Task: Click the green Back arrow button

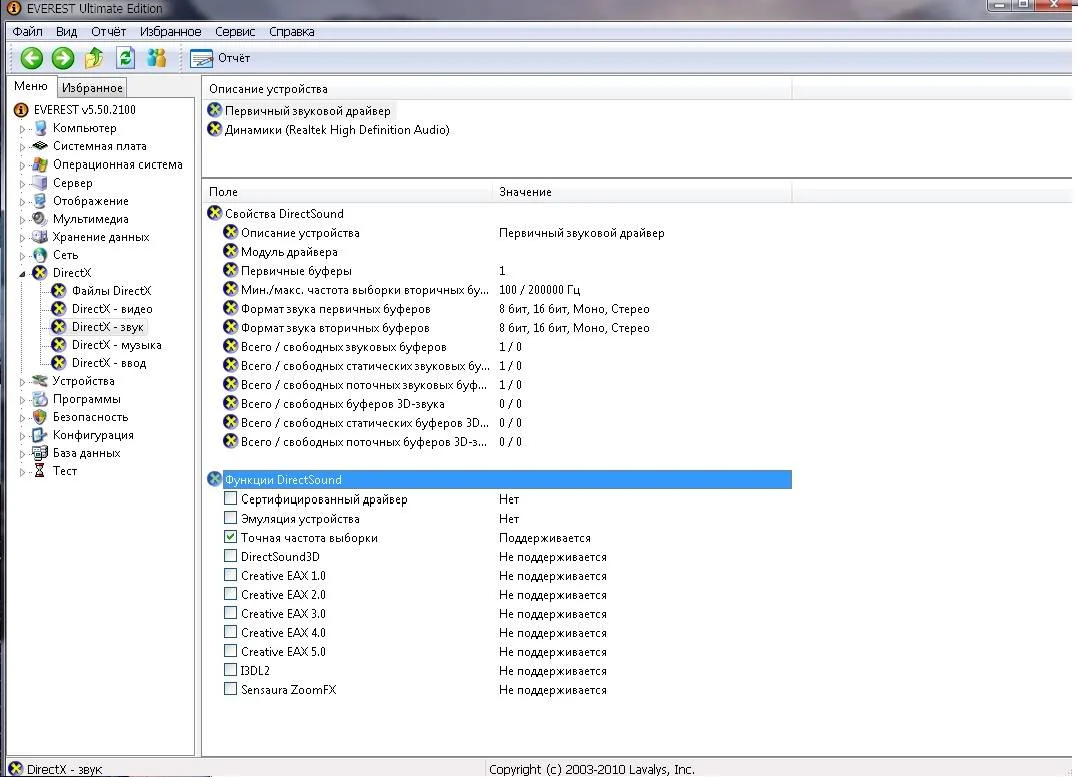Action: [32, 58]
